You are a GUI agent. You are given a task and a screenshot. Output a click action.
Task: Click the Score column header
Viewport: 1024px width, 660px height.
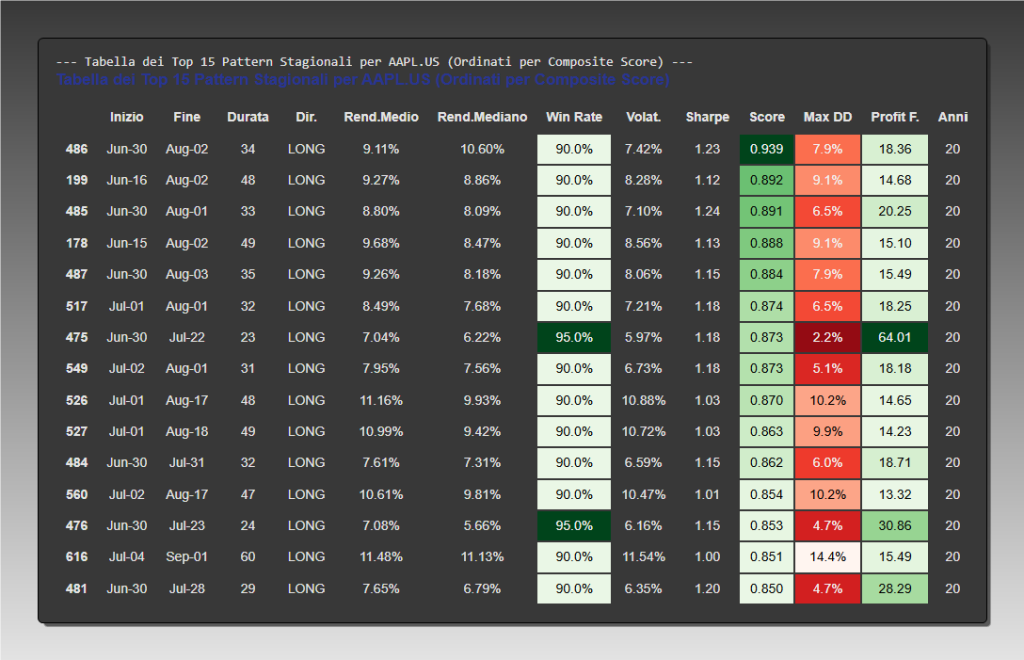[x=767, y=117]
